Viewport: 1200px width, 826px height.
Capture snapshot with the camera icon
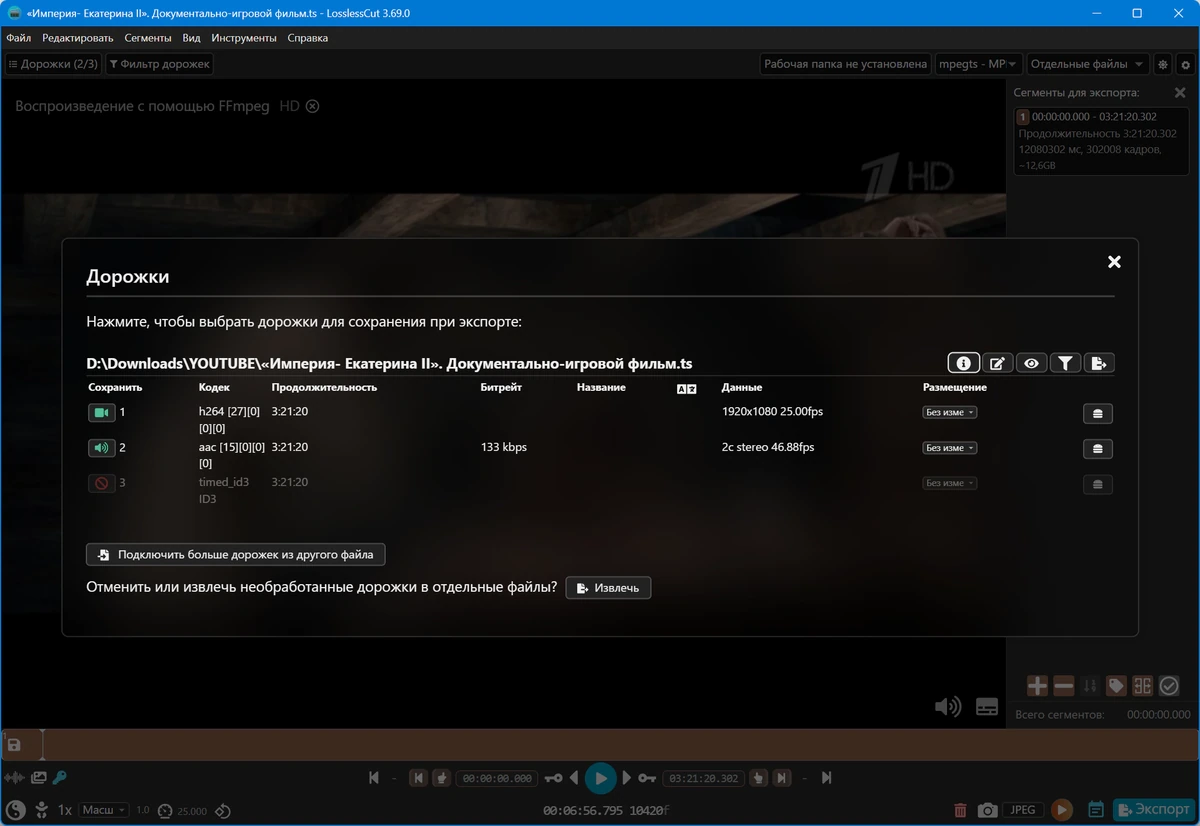click(x=987, y=810)
